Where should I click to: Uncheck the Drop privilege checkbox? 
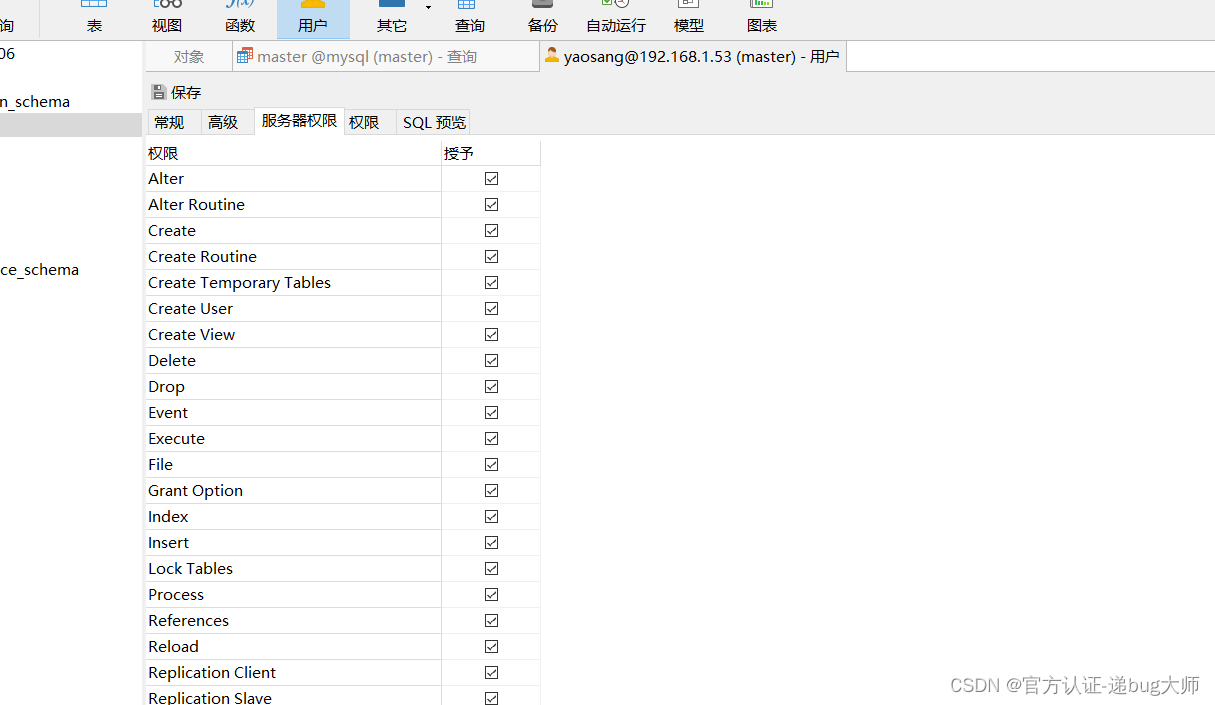click(x=491, y=387)
